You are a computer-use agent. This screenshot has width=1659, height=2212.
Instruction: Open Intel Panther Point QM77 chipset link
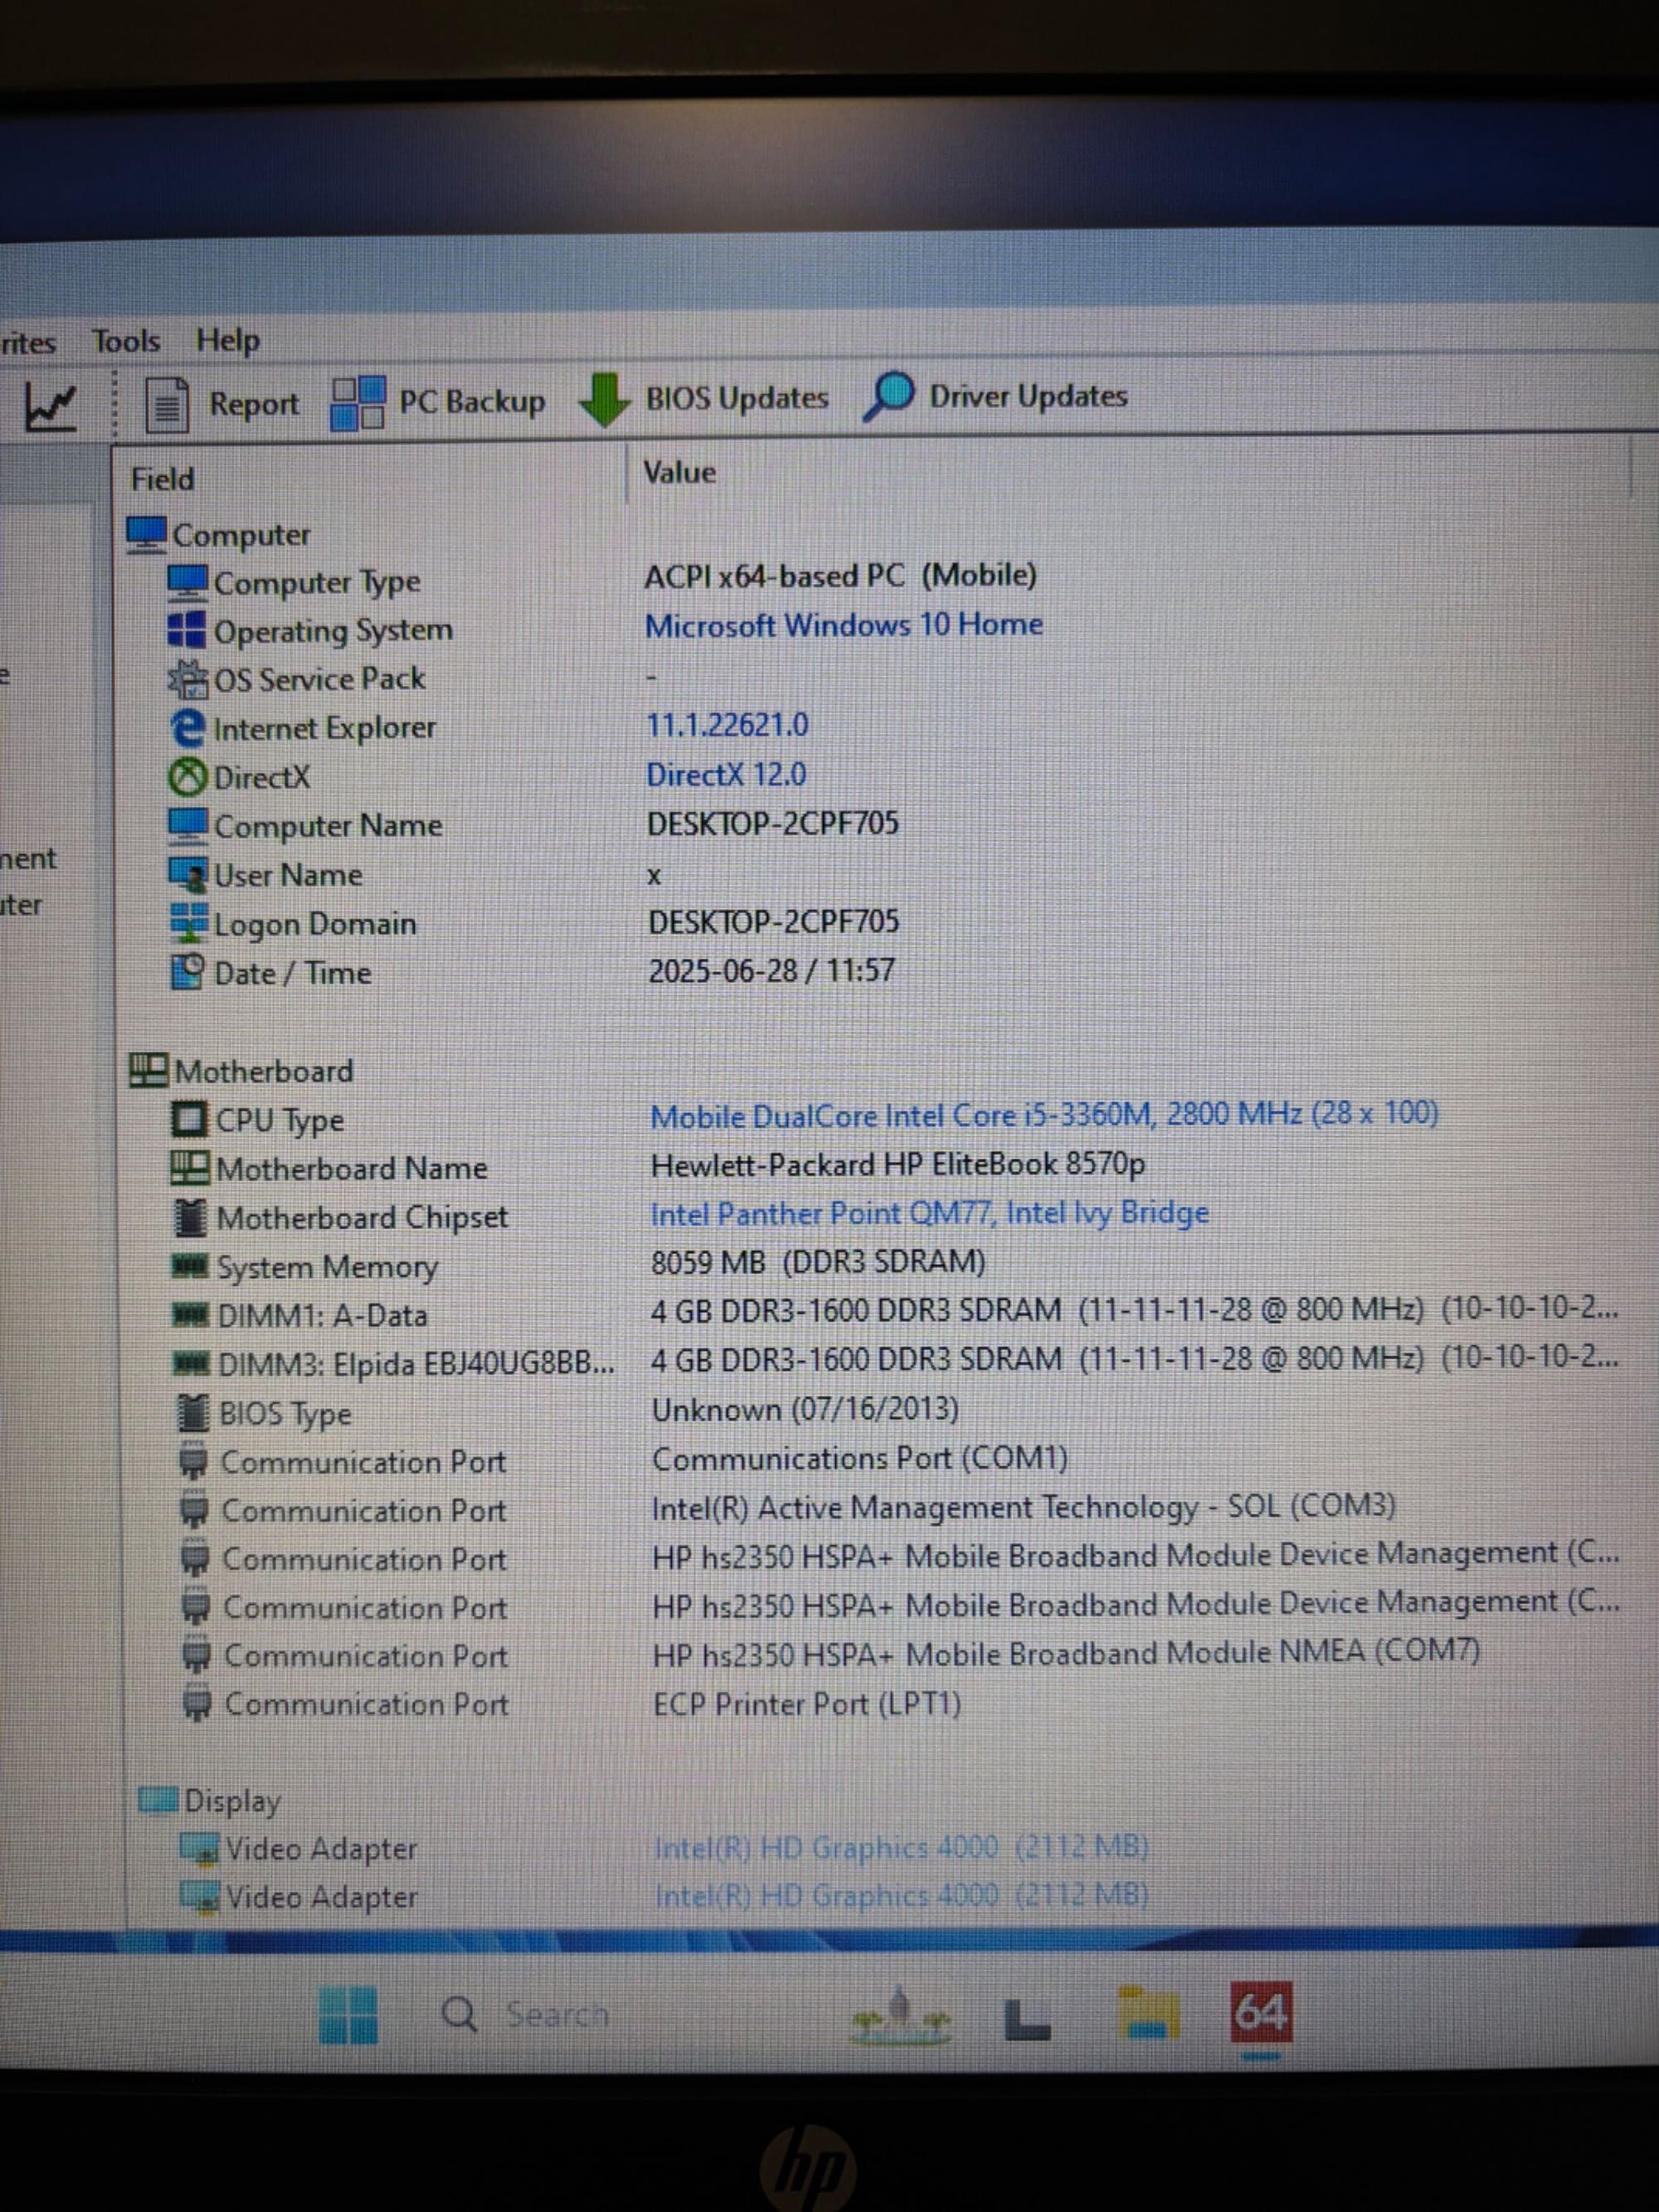tap(930, 1213)
